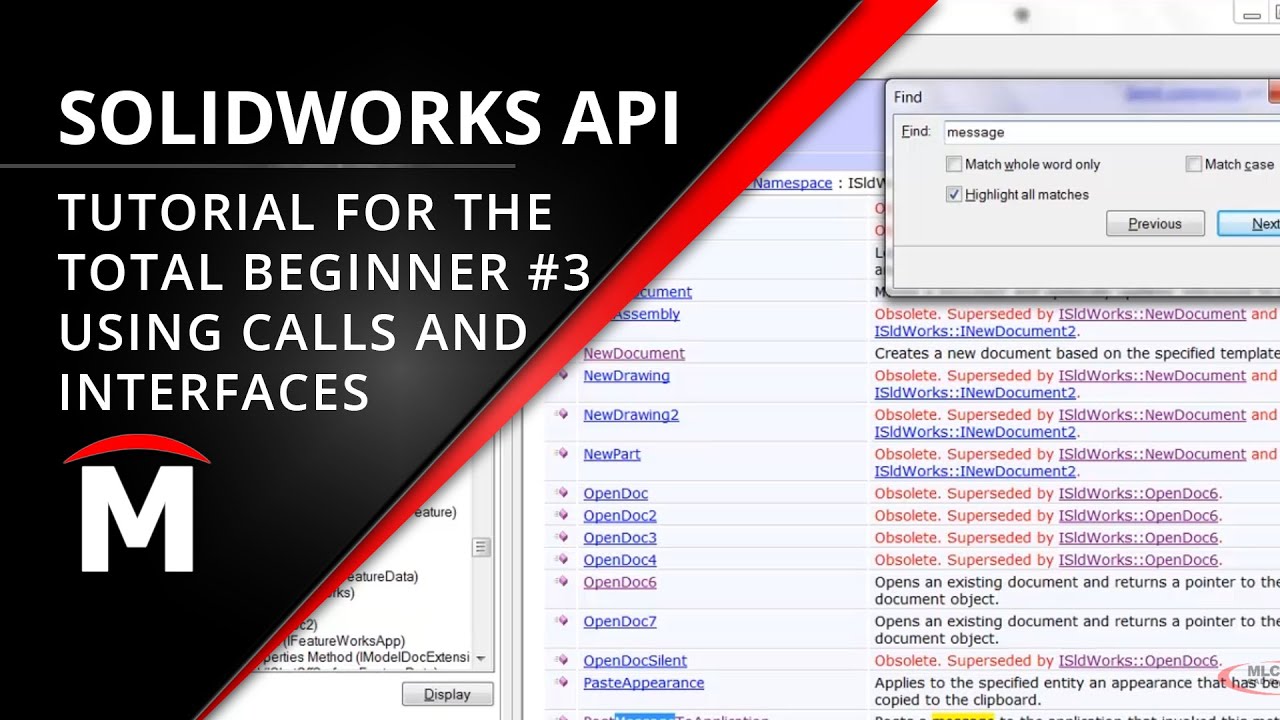
Task: Uncheck Highlight all matches
Action: (x=954, y=194)
